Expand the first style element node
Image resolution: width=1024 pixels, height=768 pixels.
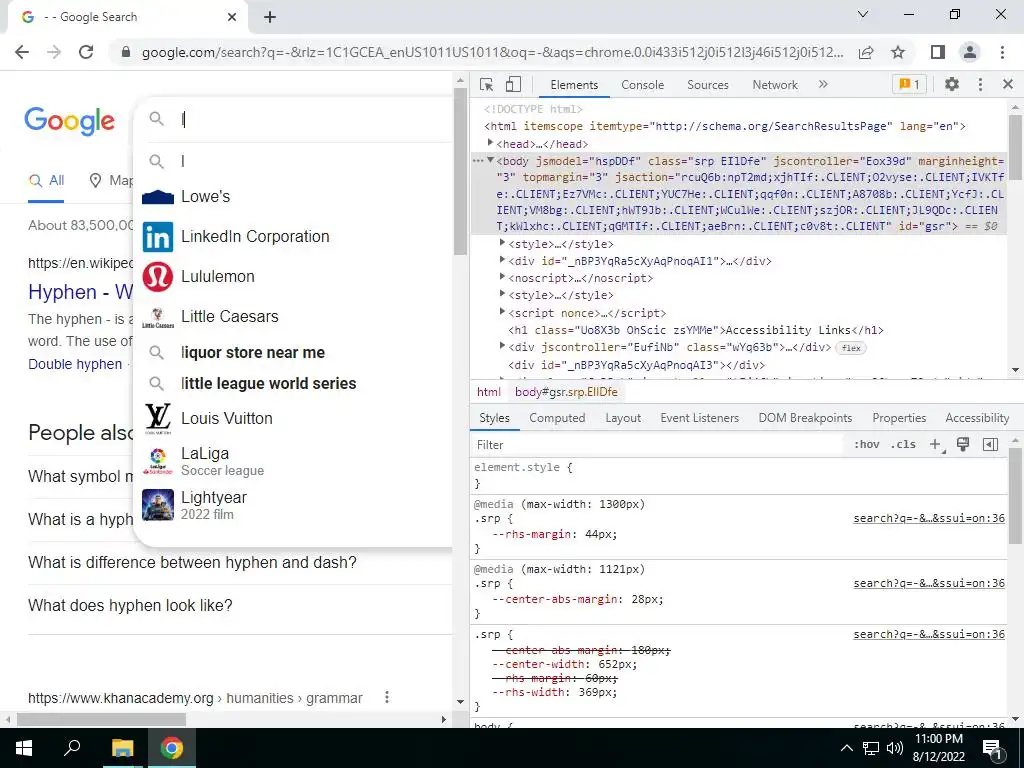tap(502, 244)
